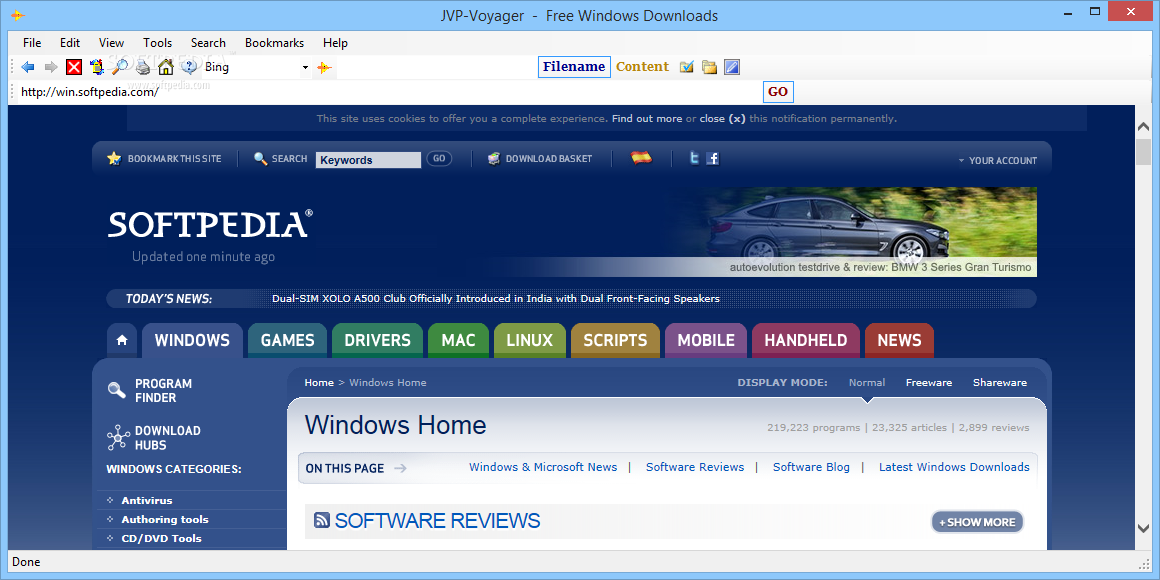Switch to the NEWS tab
1160x580 pixels.
click(899, 340)
